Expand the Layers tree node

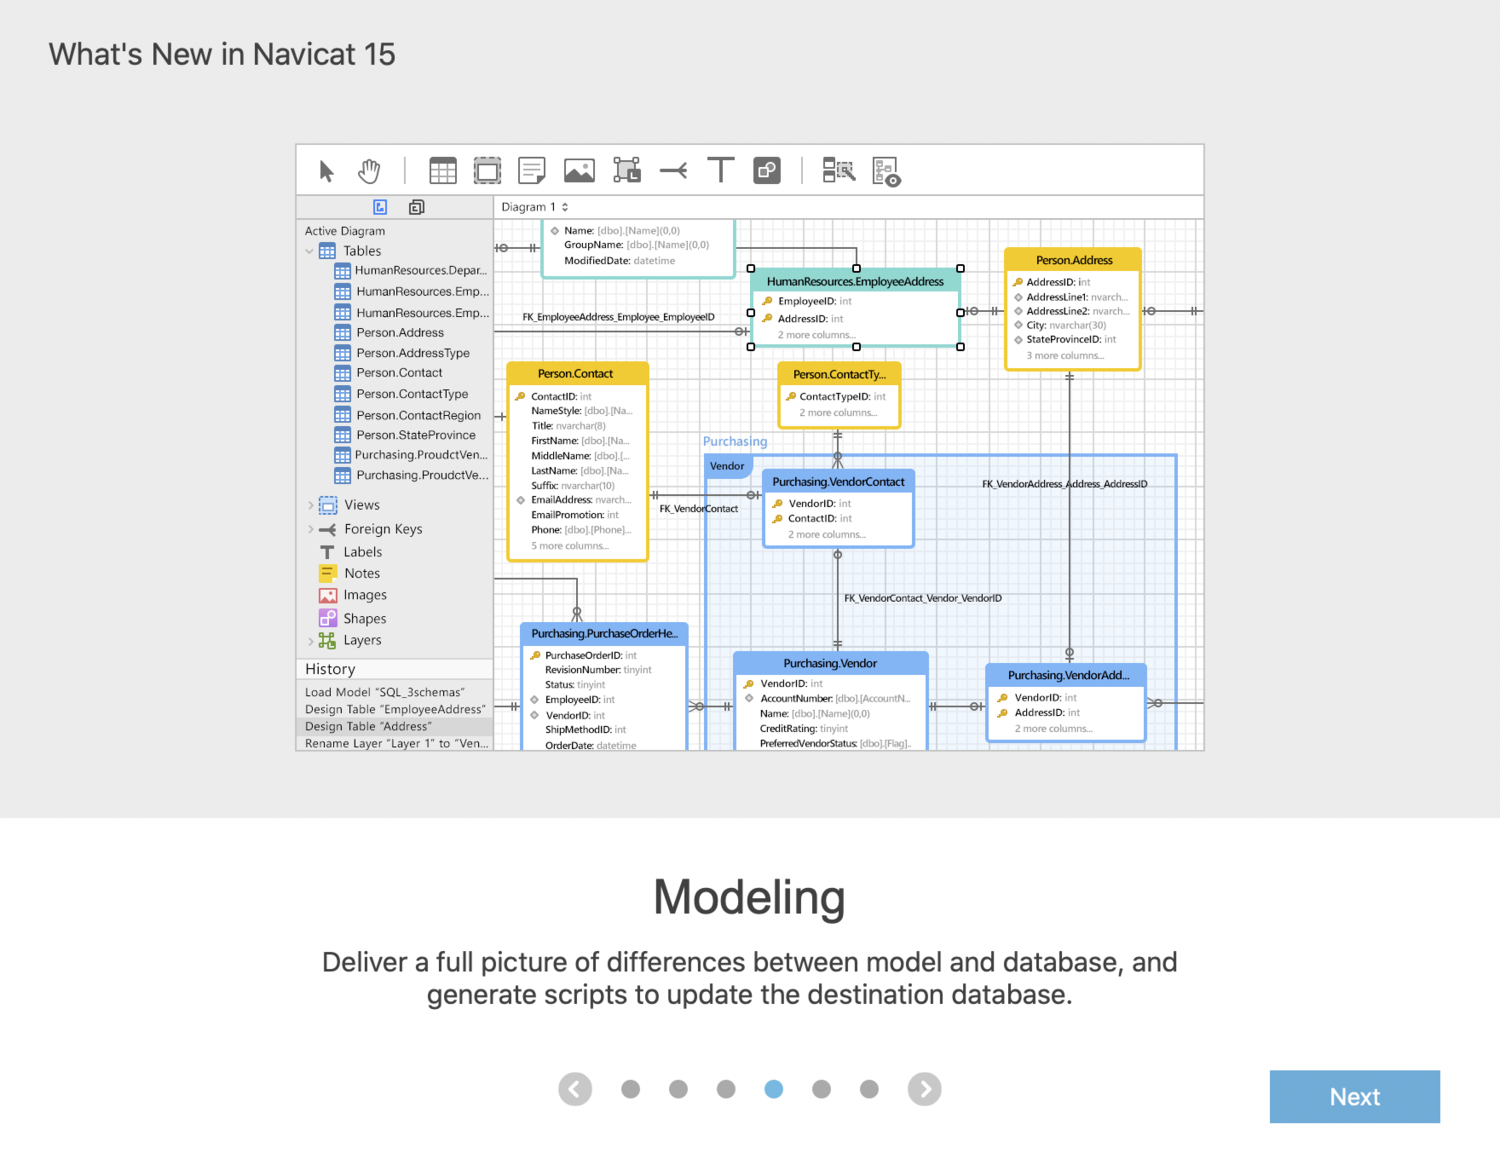point(310,640)
